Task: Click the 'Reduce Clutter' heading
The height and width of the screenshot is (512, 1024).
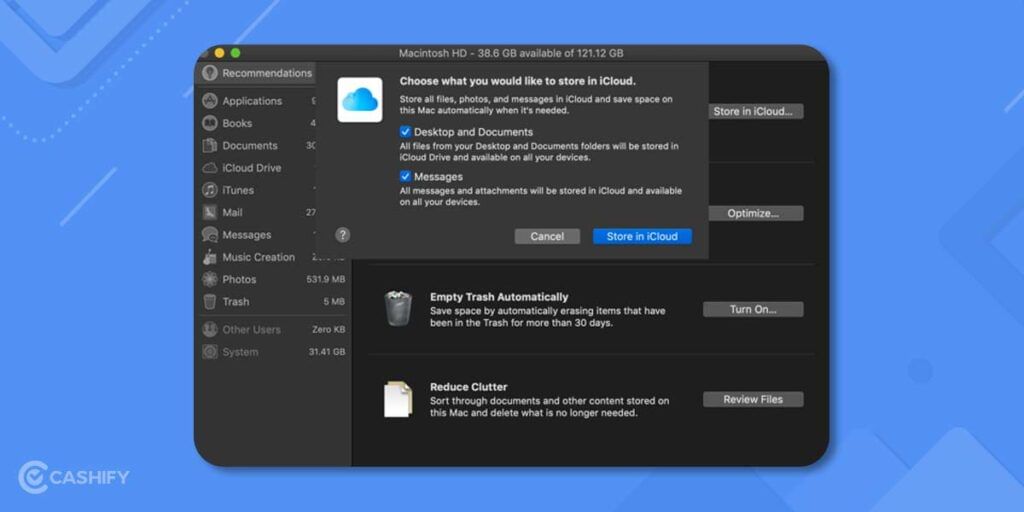Action: point(468,387)
